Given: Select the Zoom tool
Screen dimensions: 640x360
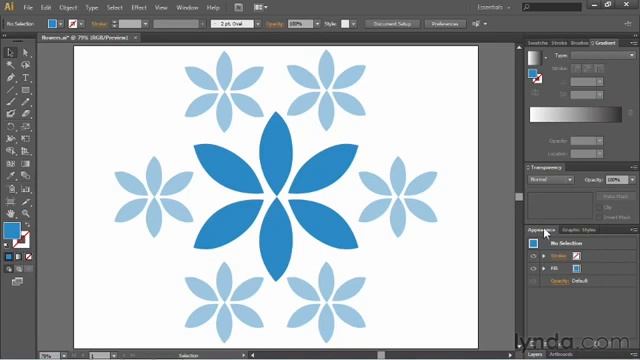Looking at the screenshot, I should 25,213.
